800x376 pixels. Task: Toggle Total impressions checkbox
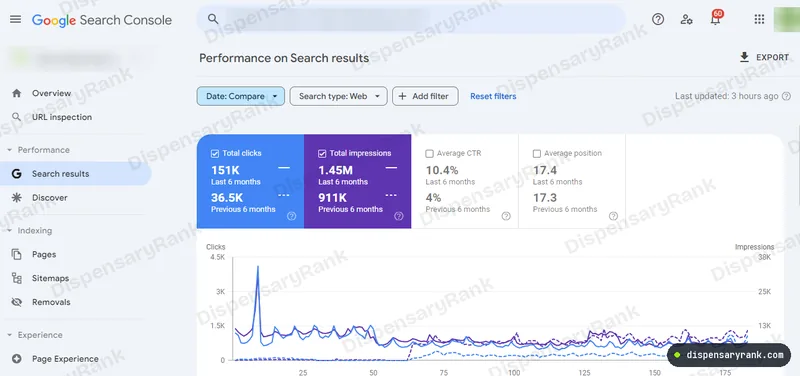click(x=322, y=153)
